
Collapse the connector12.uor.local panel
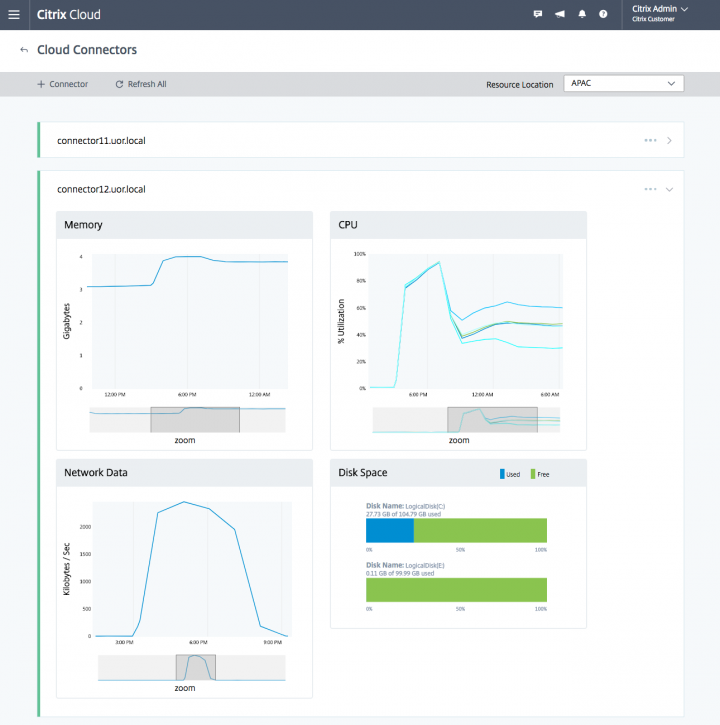(x=669, y=189)
